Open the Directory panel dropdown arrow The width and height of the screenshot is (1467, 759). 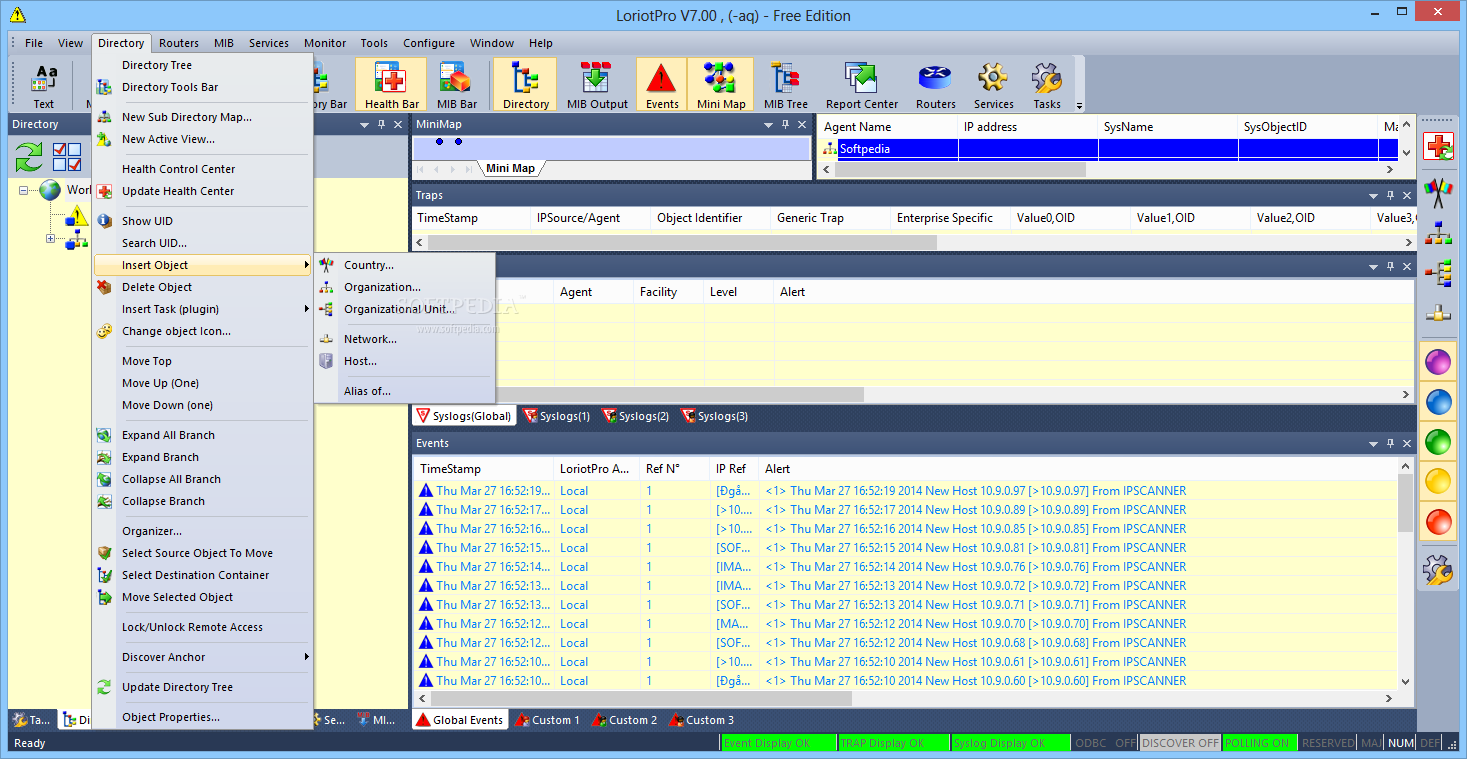pos(364,125)
